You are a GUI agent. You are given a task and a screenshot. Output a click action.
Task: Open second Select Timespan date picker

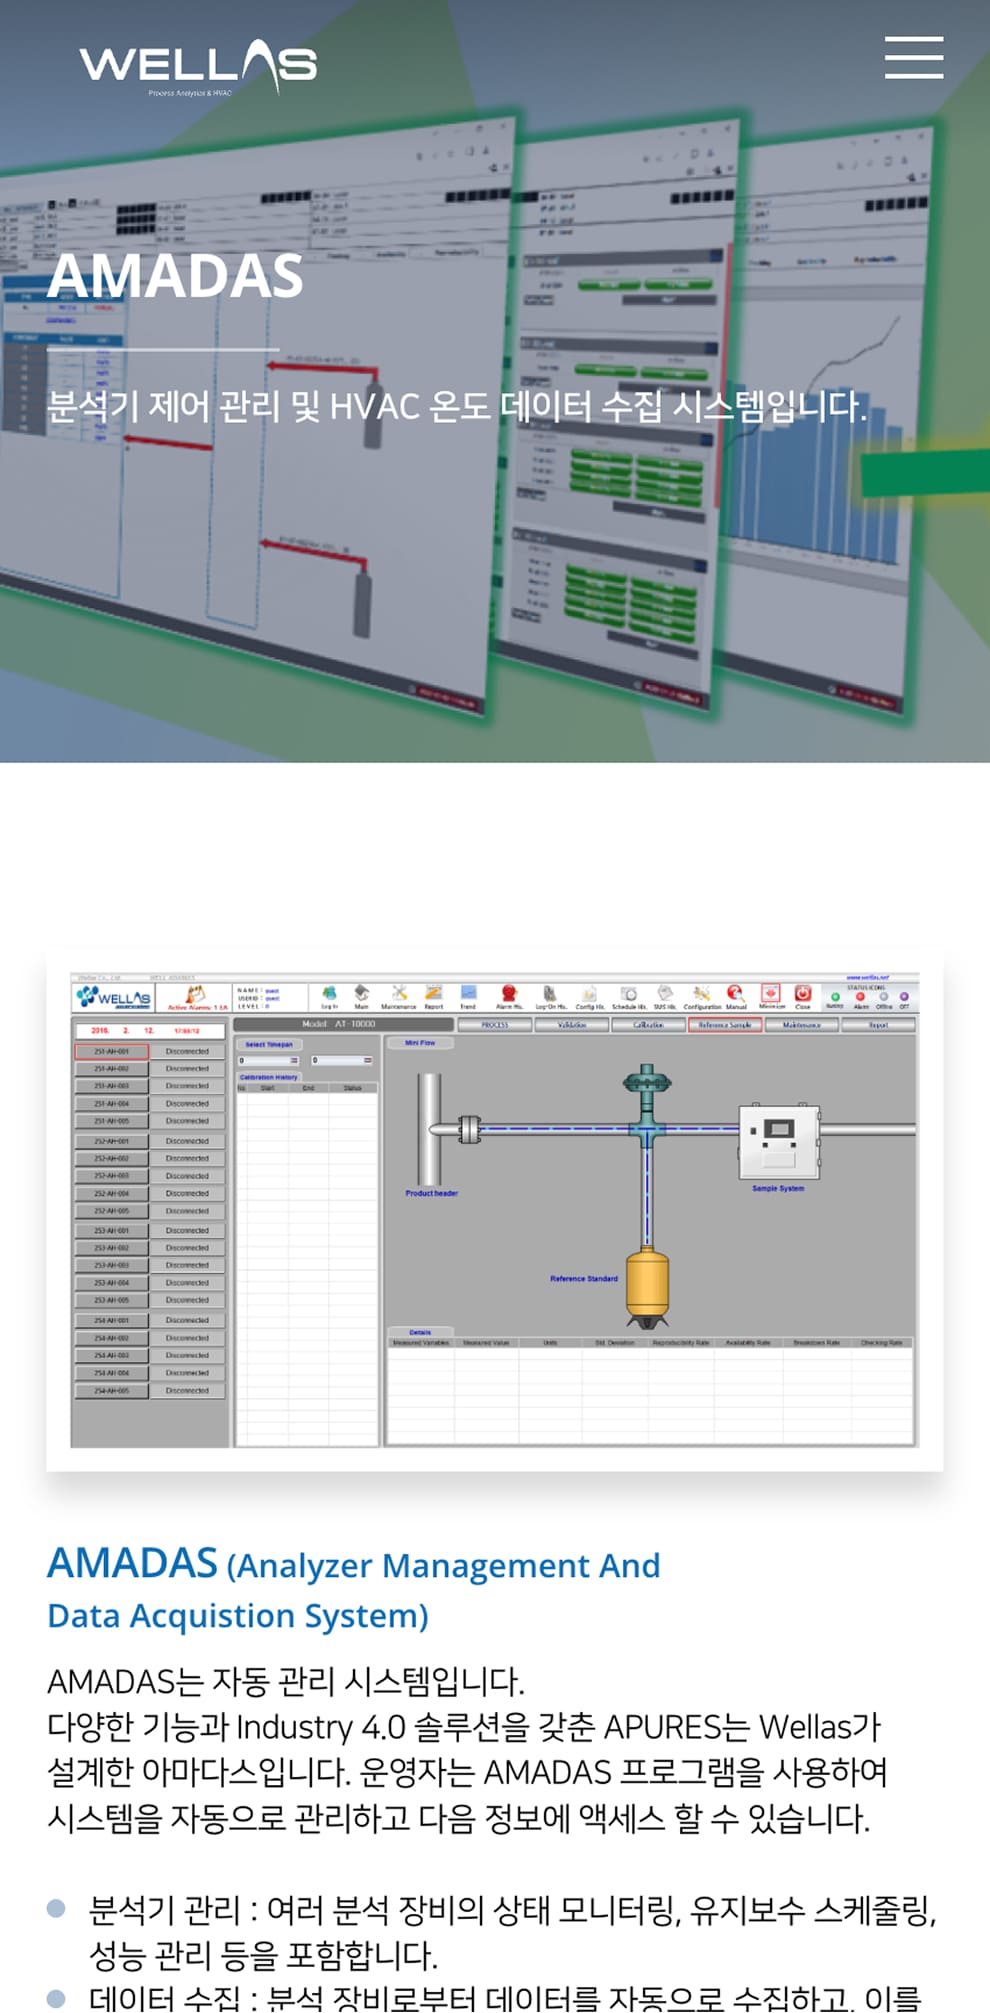[342, 1060]
